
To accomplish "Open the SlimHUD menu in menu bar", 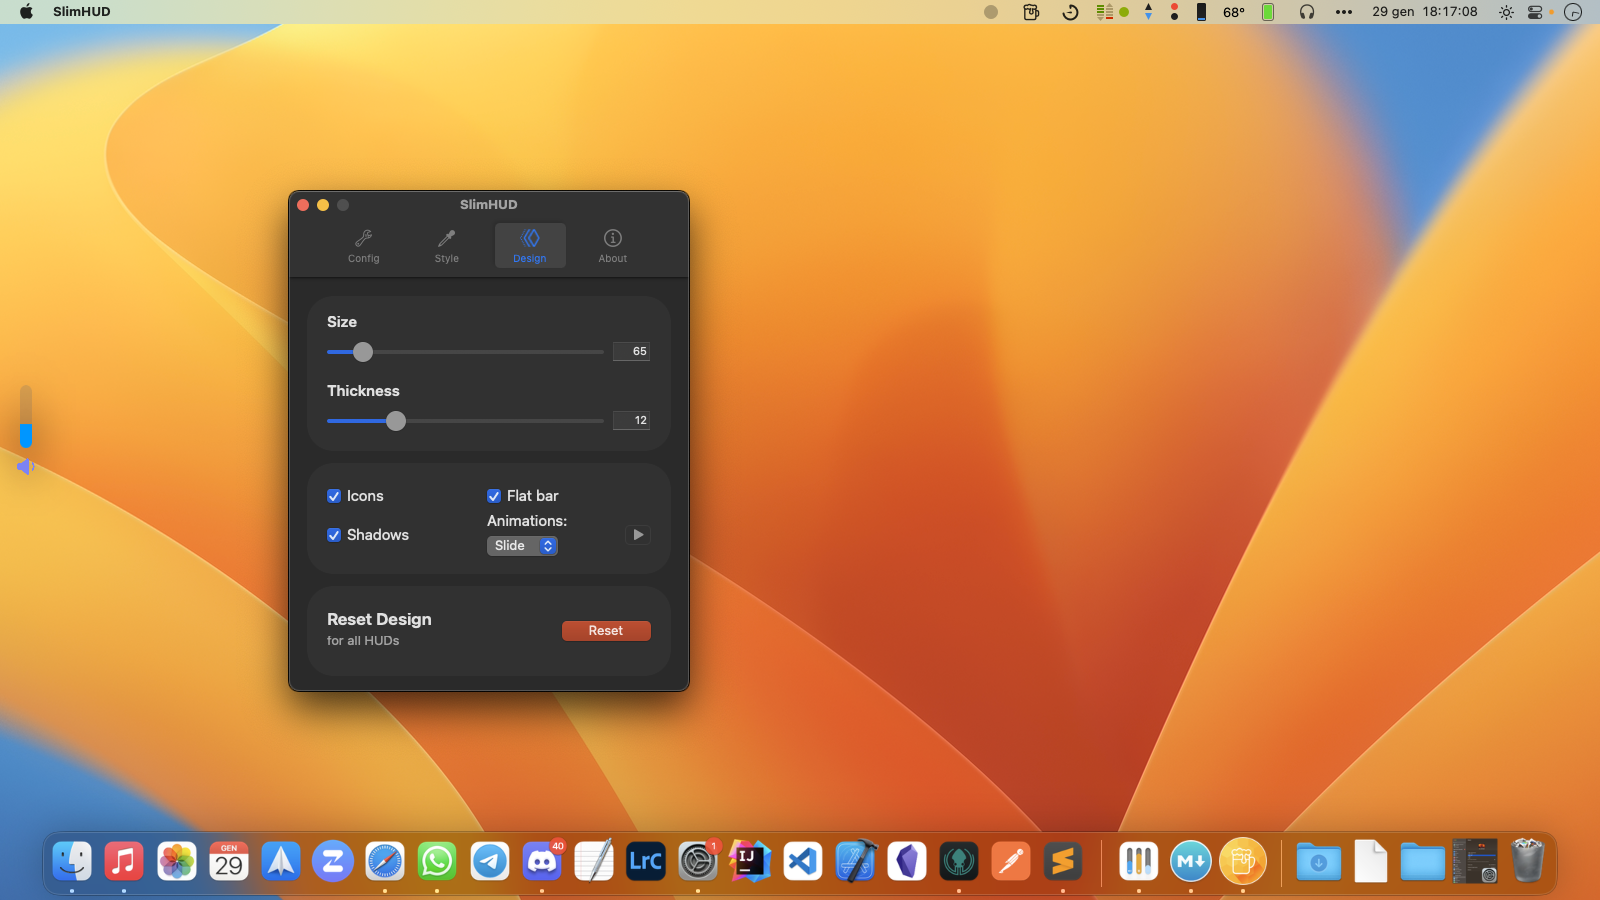I will (82, 12).
